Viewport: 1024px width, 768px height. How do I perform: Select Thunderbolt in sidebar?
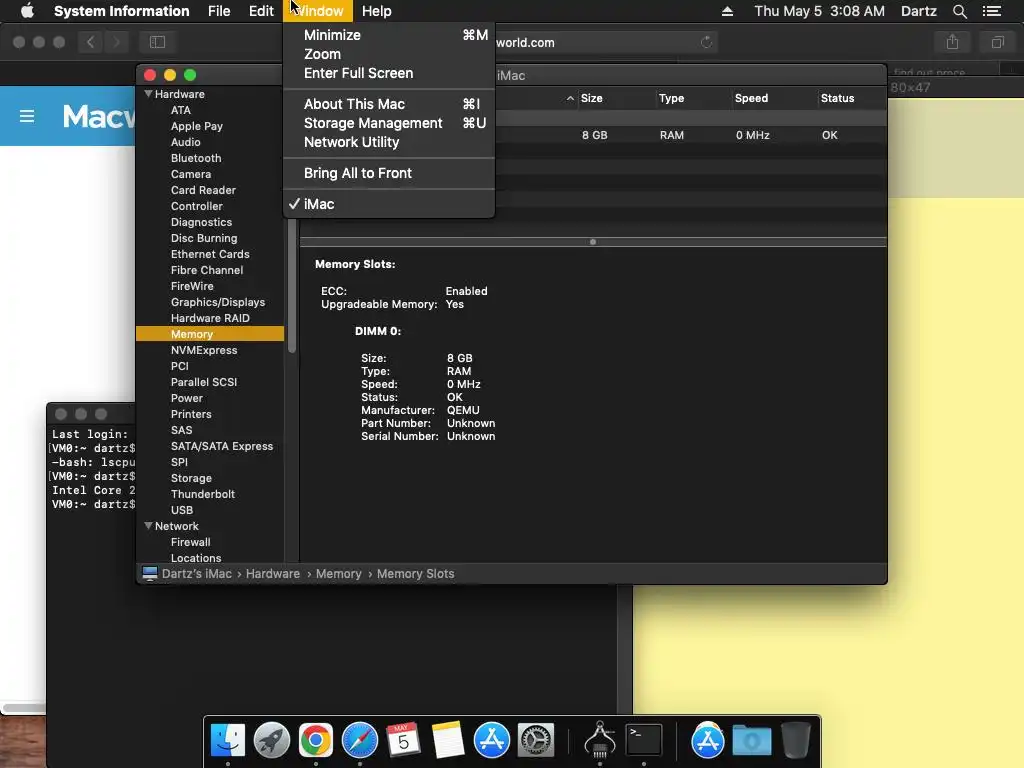pyautogui.click(x=202, y=494)
